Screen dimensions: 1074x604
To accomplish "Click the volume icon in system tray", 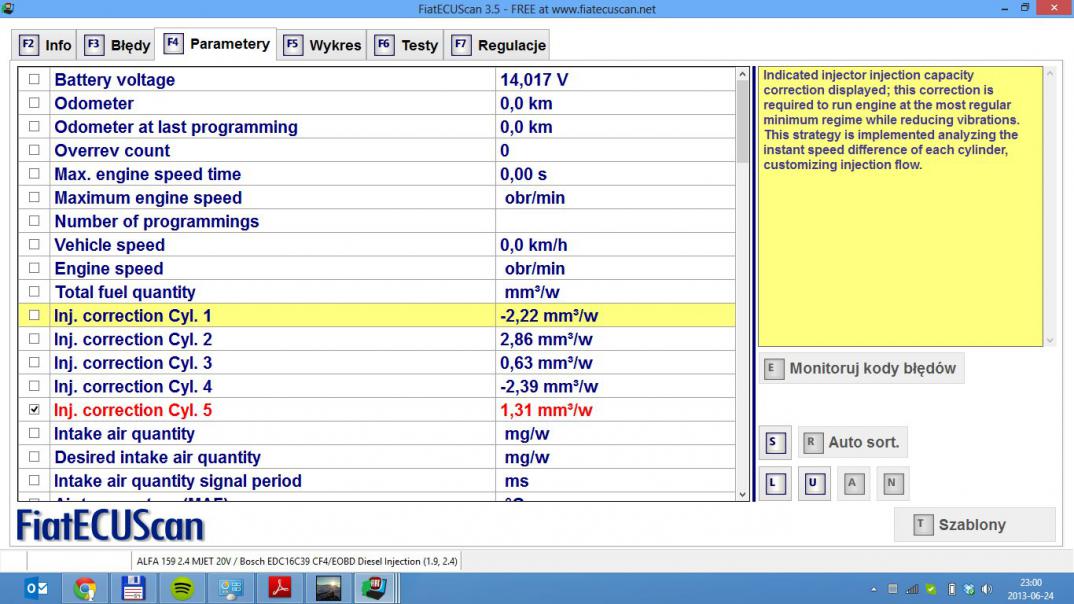I will [x=987, y=590].
